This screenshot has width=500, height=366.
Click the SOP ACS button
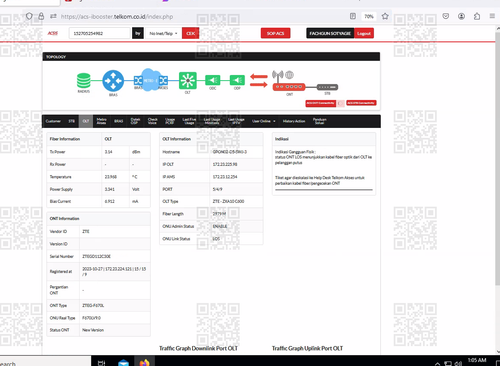275,33
